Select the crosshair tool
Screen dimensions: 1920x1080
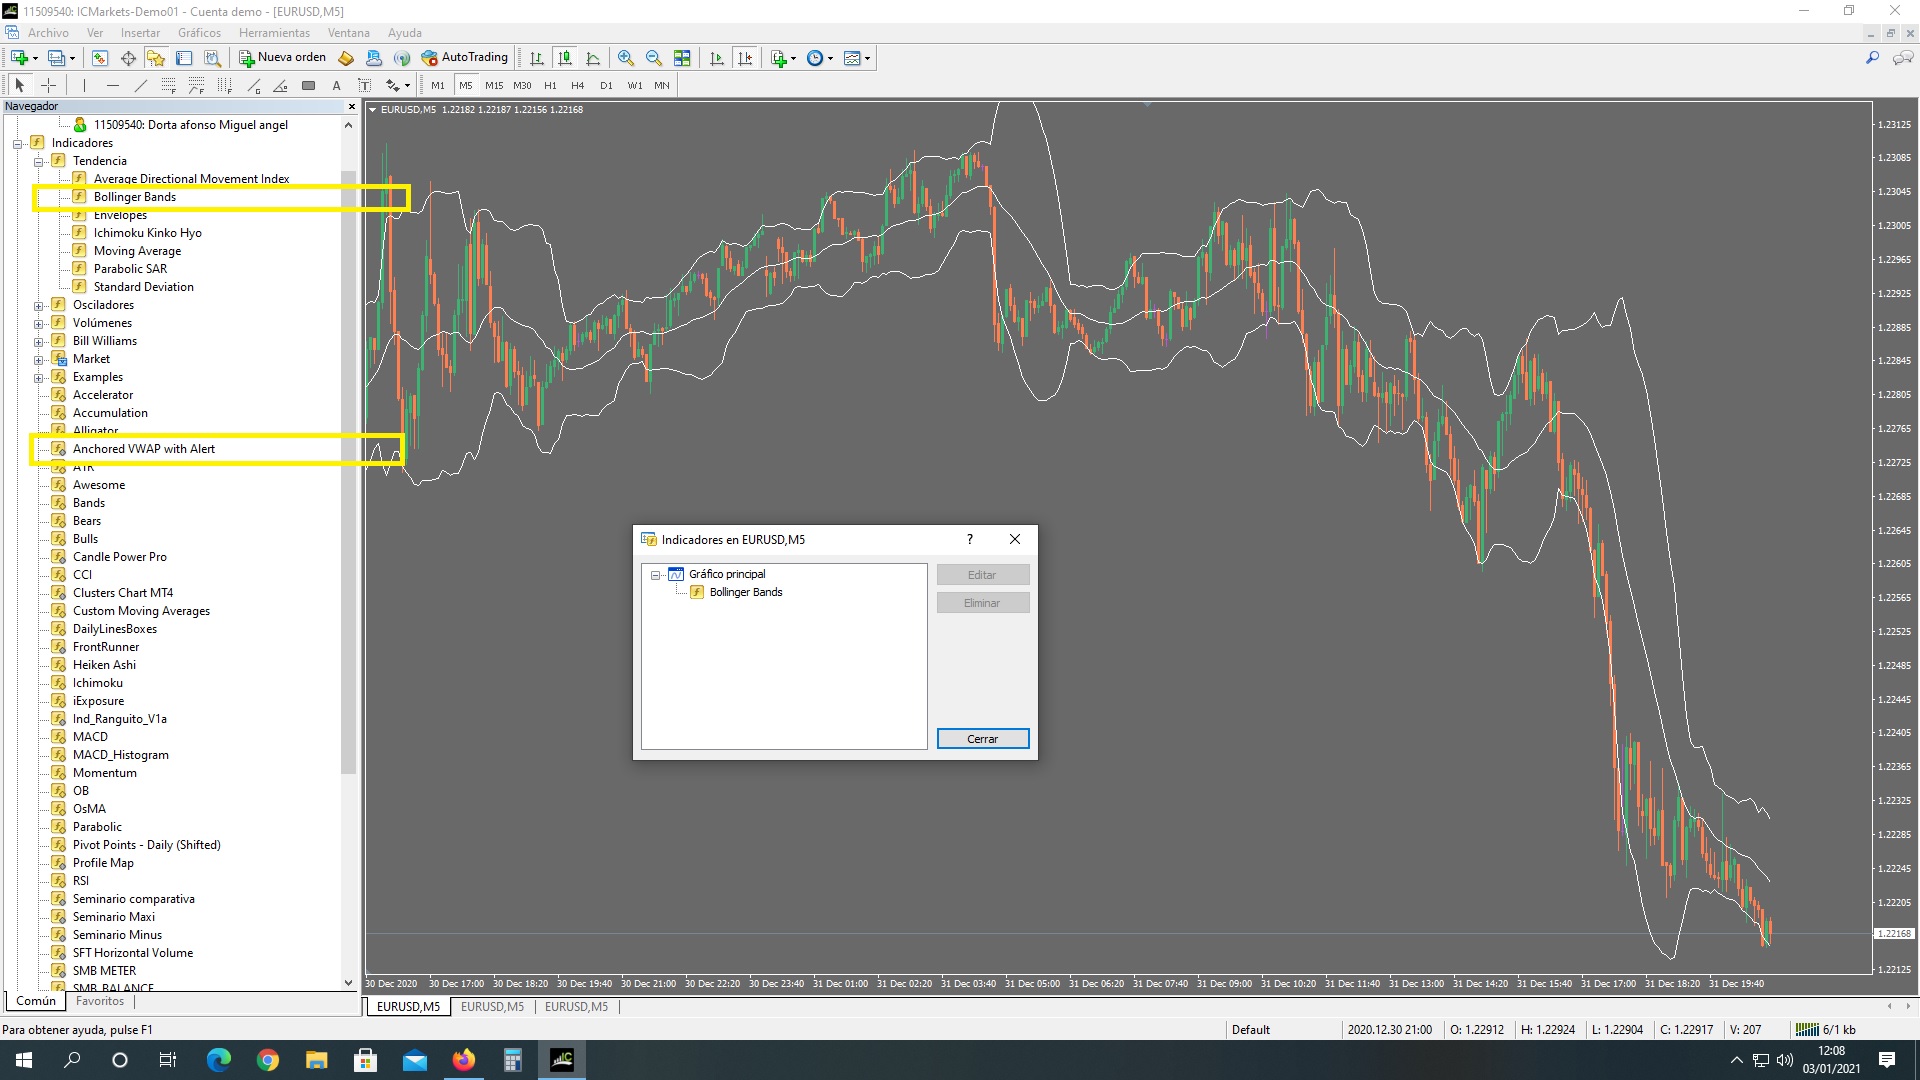pyautogui.click(x=48, y=86)
